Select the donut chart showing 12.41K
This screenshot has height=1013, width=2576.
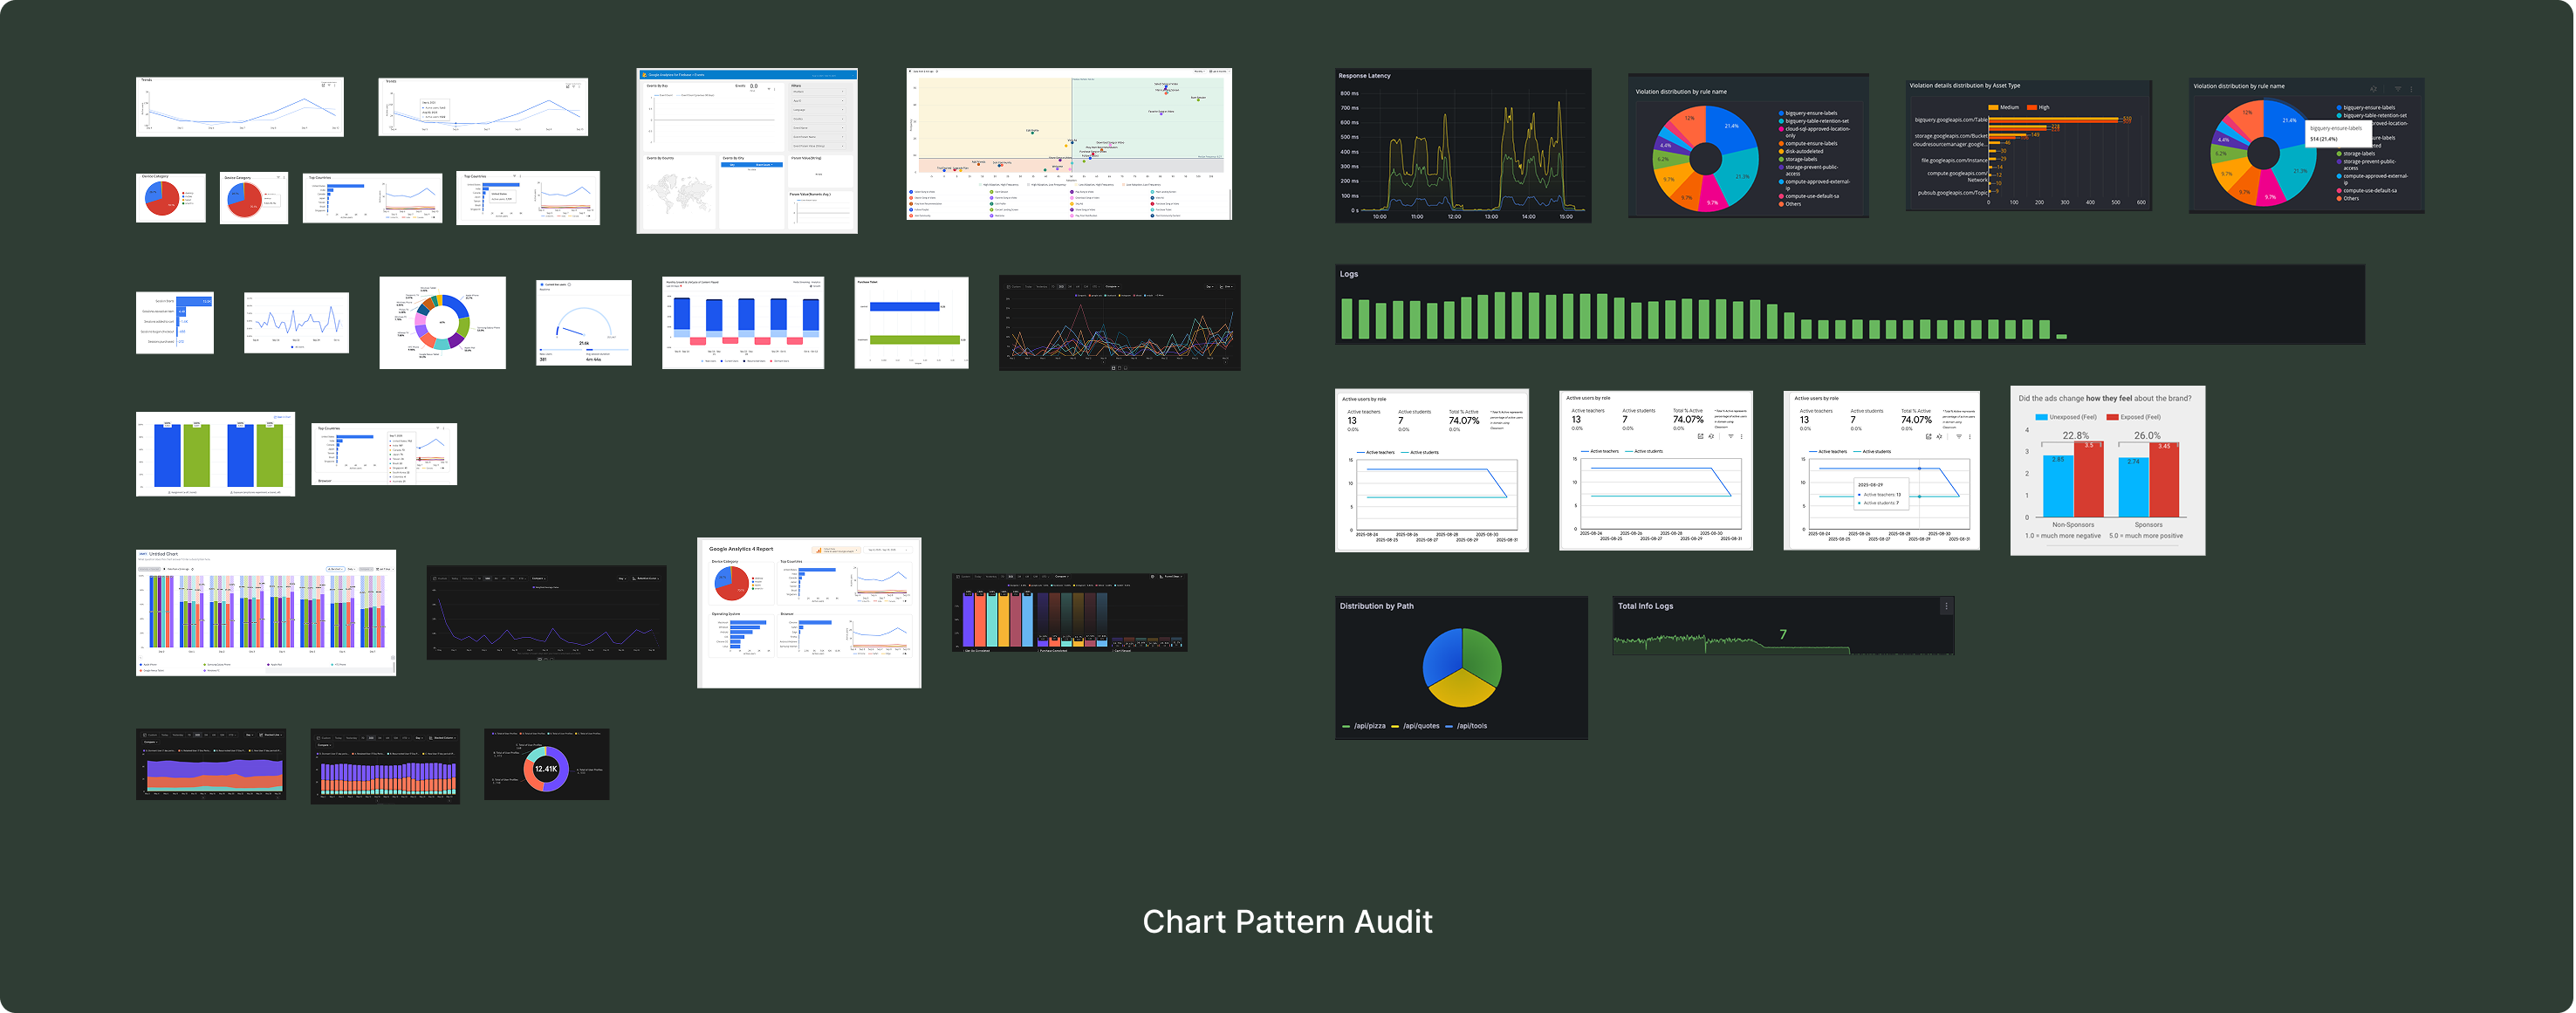tap(546, 769)
